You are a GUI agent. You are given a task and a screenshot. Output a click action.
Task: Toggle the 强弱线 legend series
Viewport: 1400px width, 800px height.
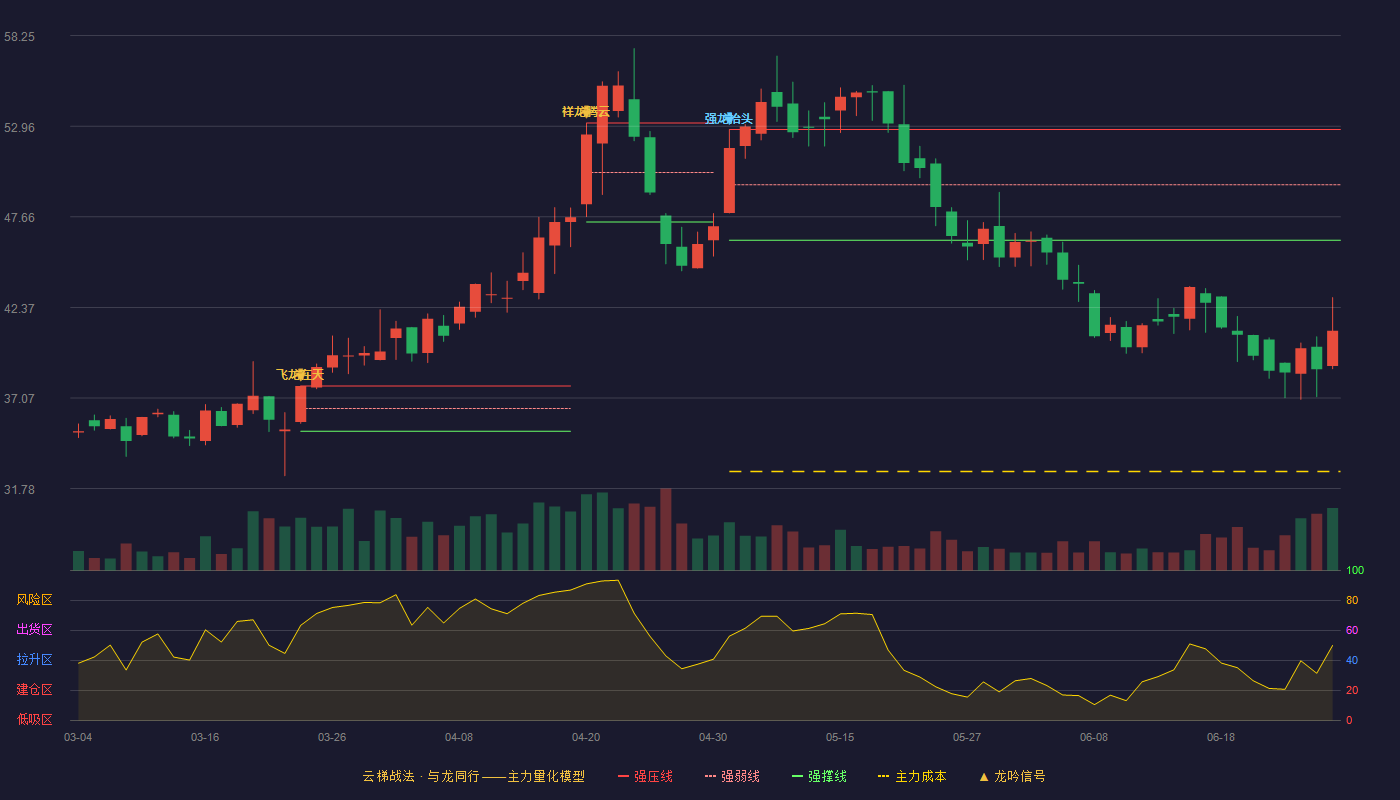click(x=732, y=776)
